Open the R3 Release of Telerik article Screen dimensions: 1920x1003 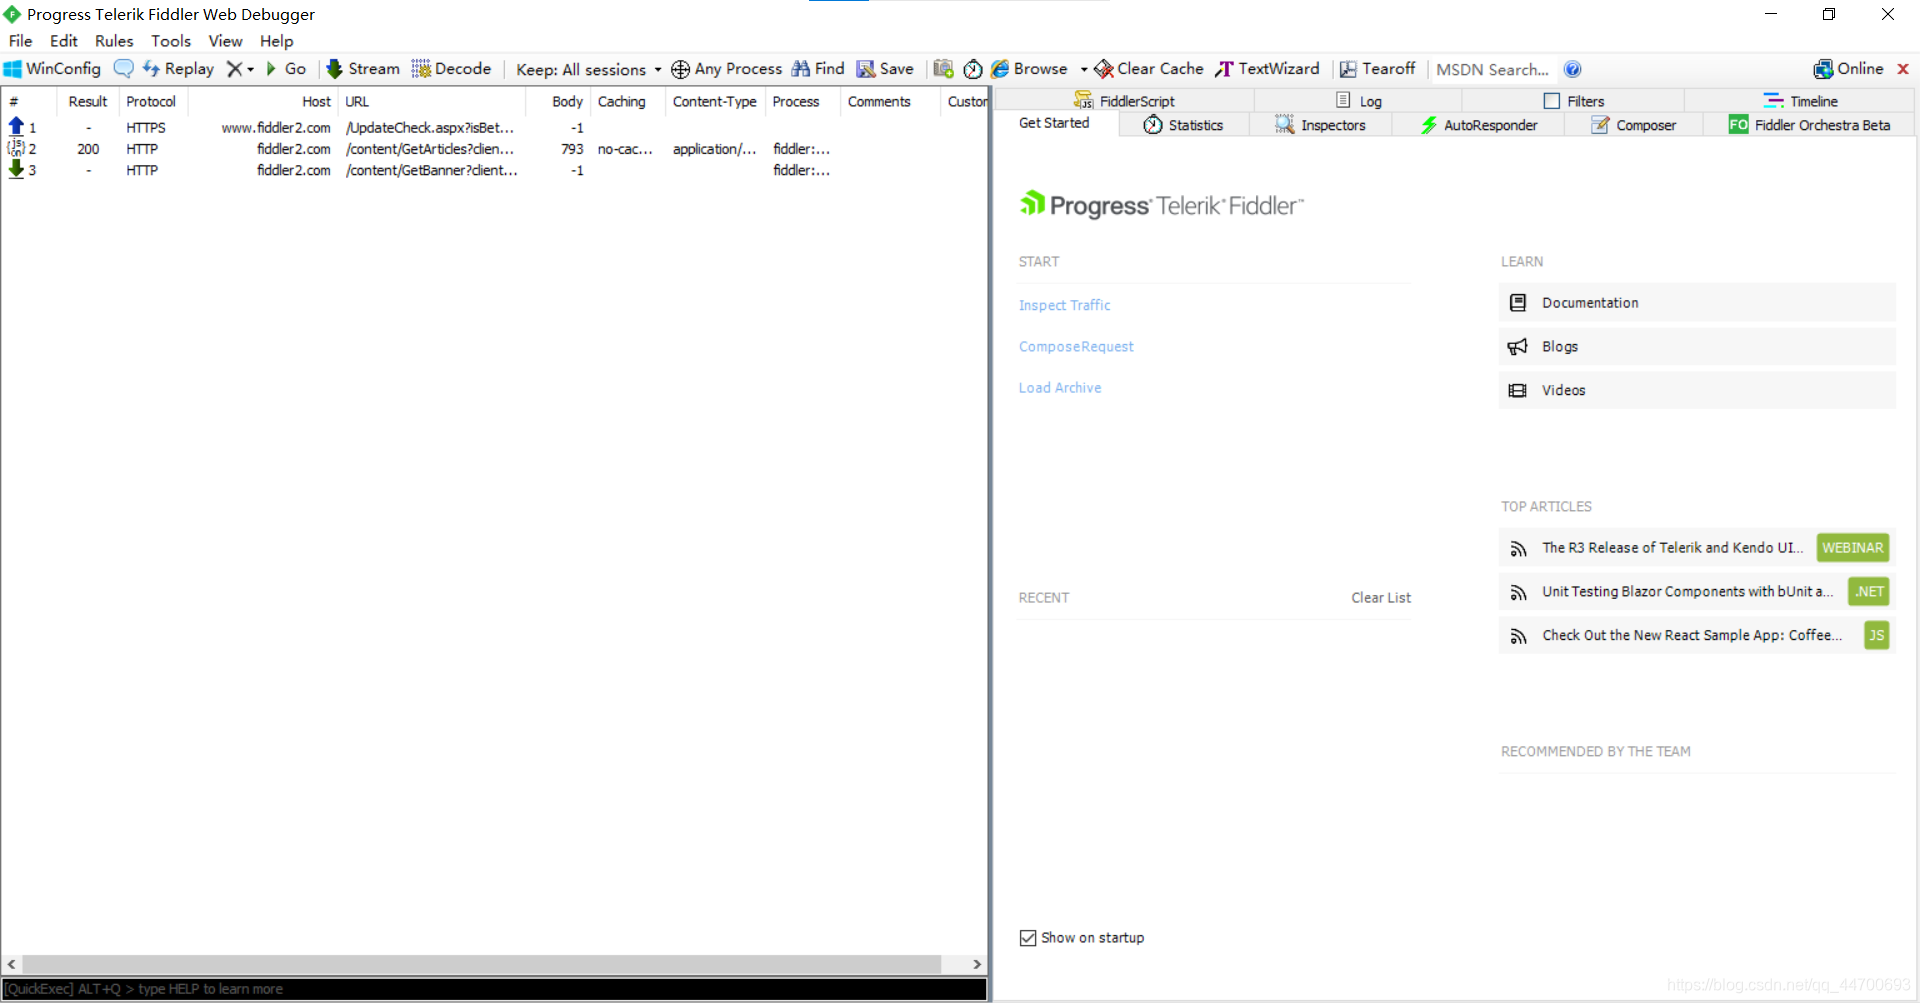point(1697,548)
